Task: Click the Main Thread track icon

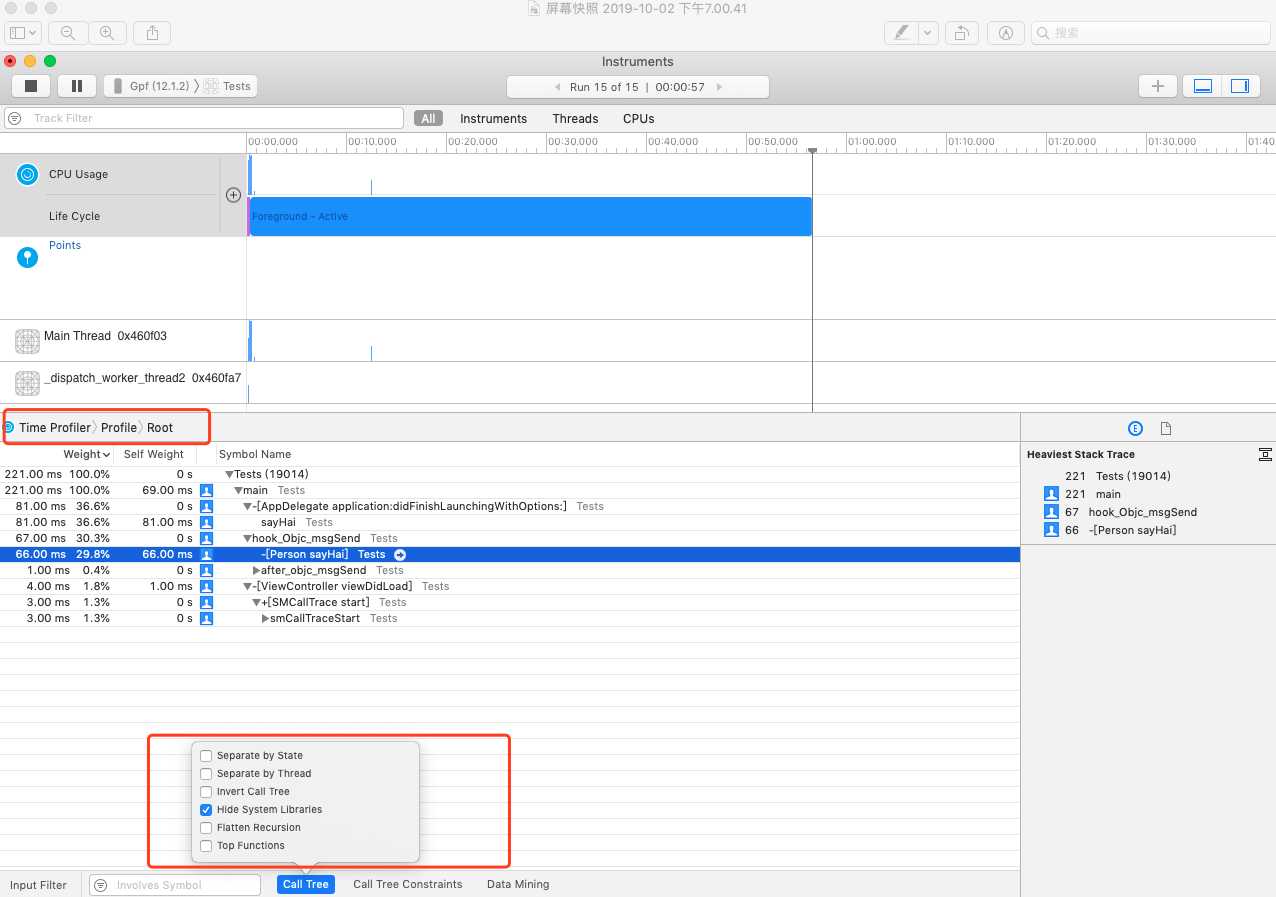Action: [27, 341]
